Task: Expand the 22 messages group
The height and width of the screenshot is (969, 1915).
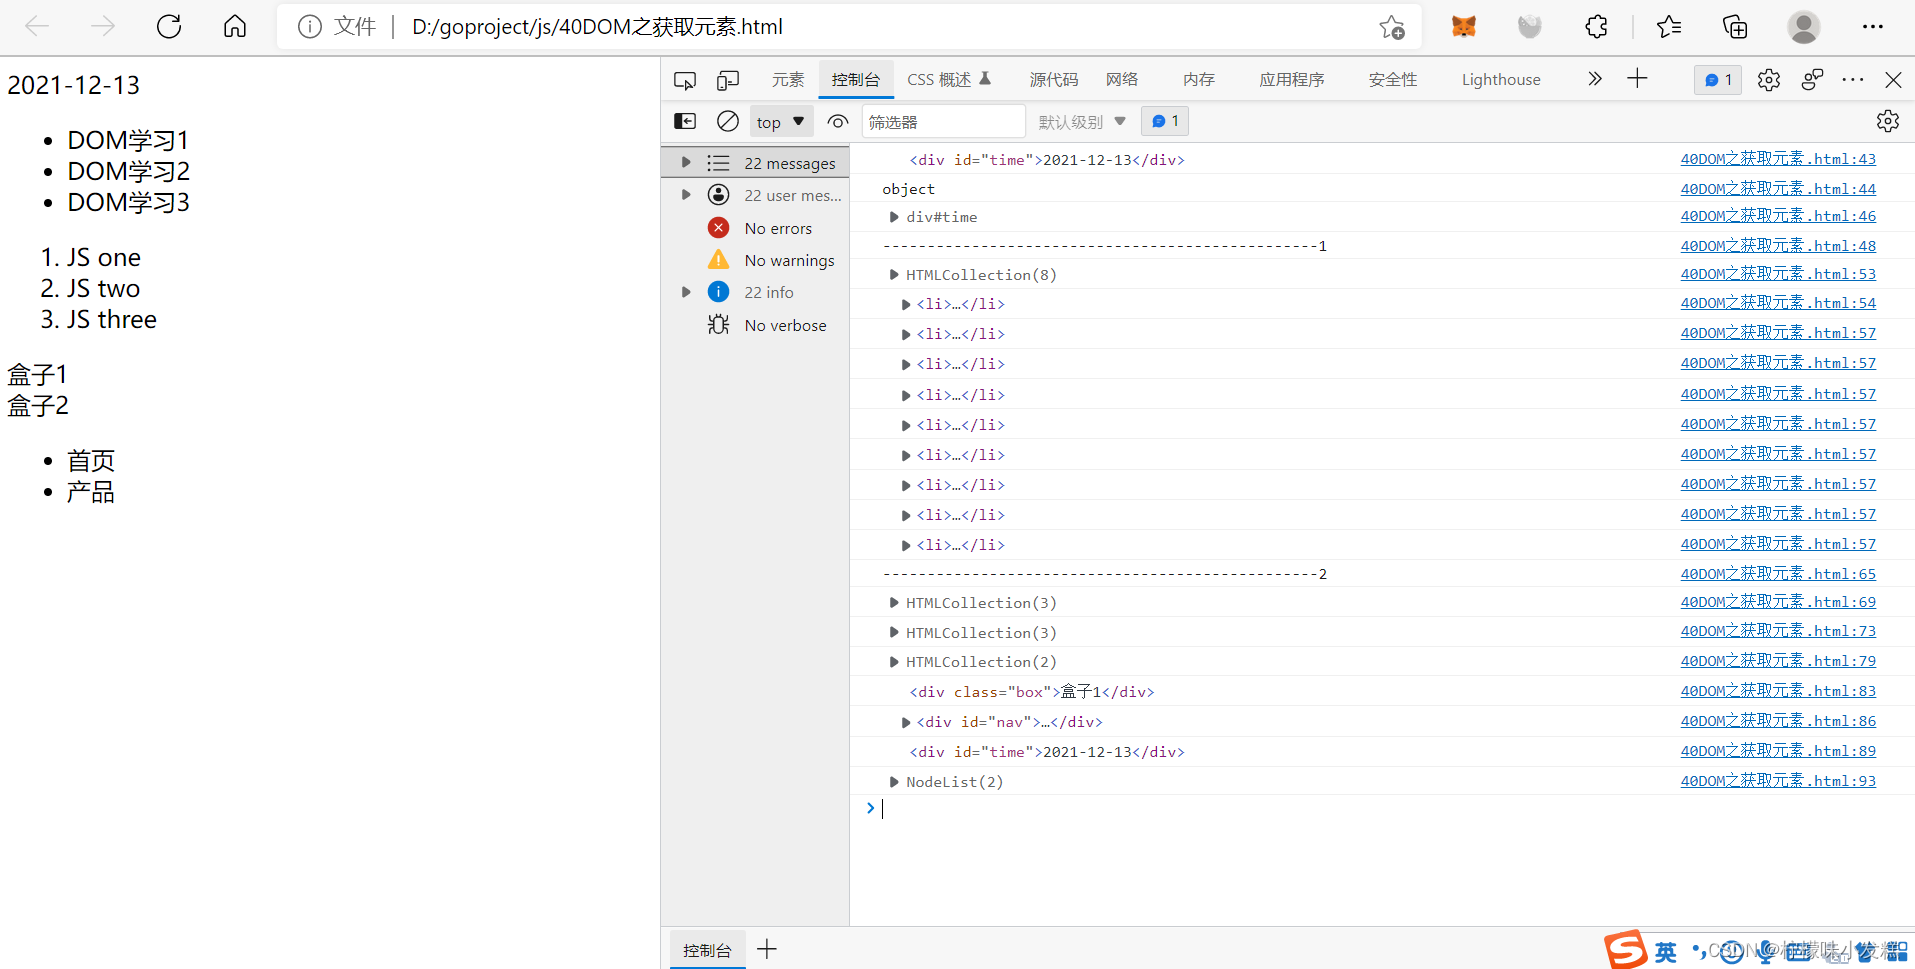Action: pos(686,162)
